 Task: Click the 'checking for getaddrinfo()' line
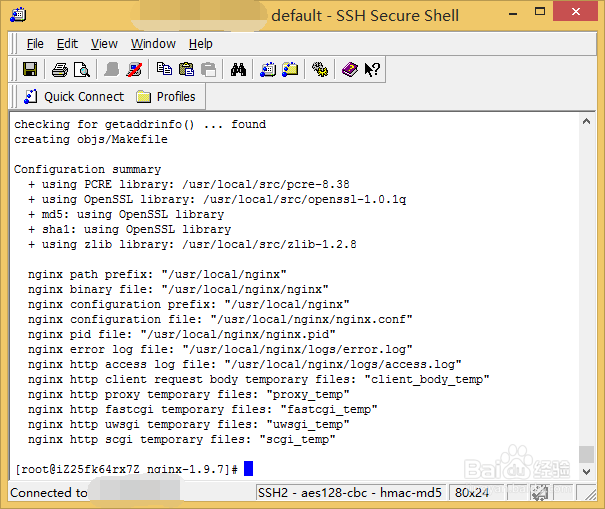[x=140, y=124]
